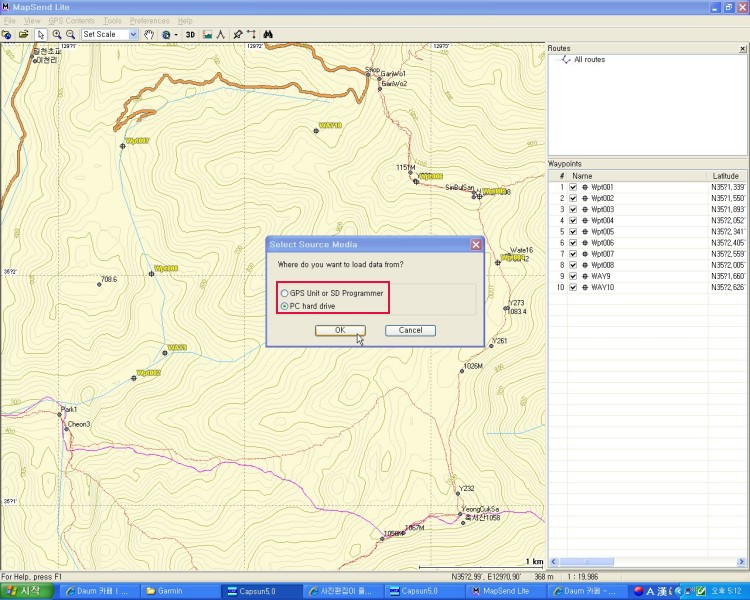Expand the globe icon dropdown arrow
The image size is (750, 600).
(176, 34)
